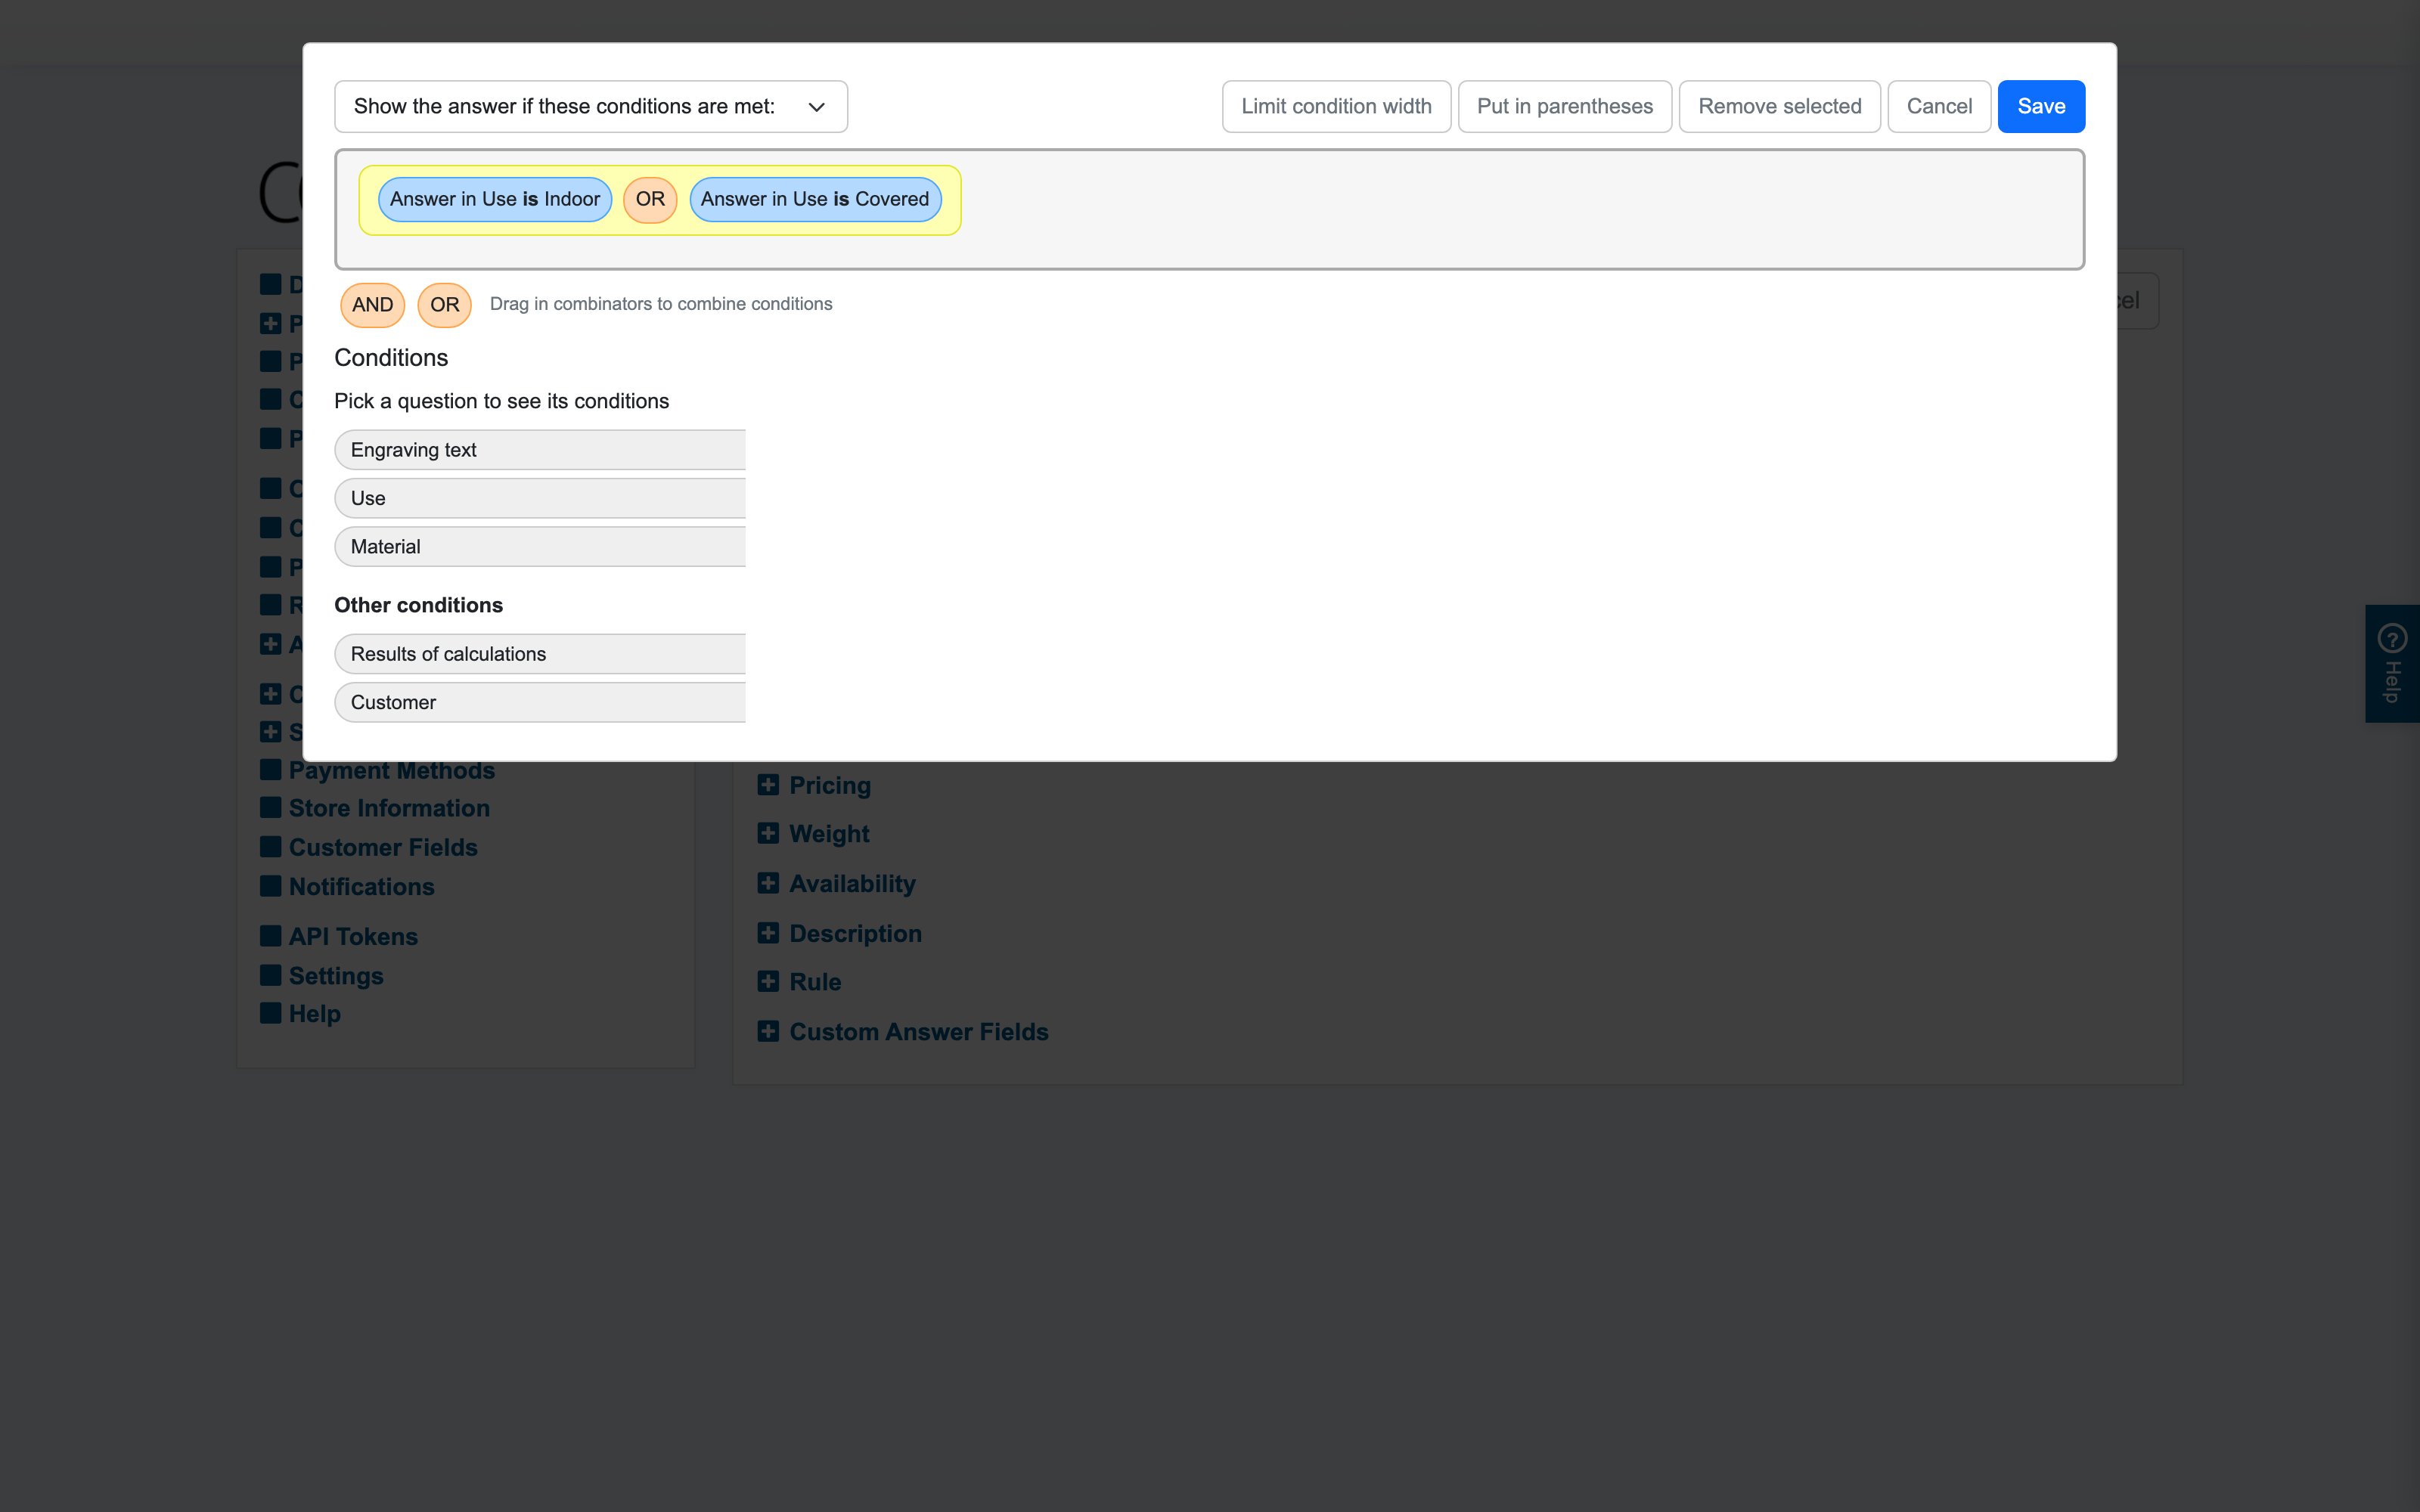2420x1512 pixels.
Task: Open Notifications in sidebar
Action: pyautogui.click(x=361, y=886)
